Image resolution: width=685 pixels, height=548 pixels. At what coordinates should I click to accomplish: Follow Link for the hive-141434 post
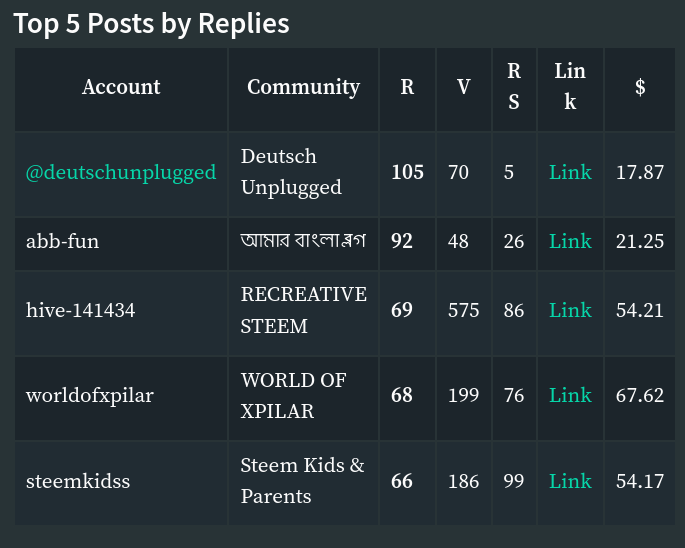[x=570, y=310]
